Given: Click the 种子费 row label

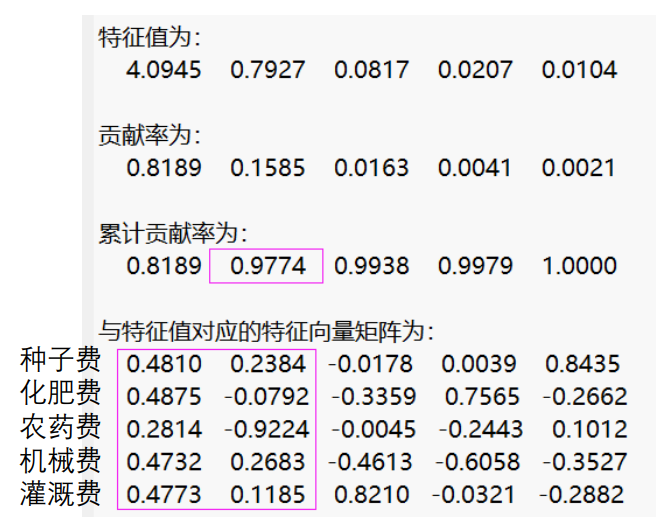Looking at the screenshot, I should click(x=60, y=360).
